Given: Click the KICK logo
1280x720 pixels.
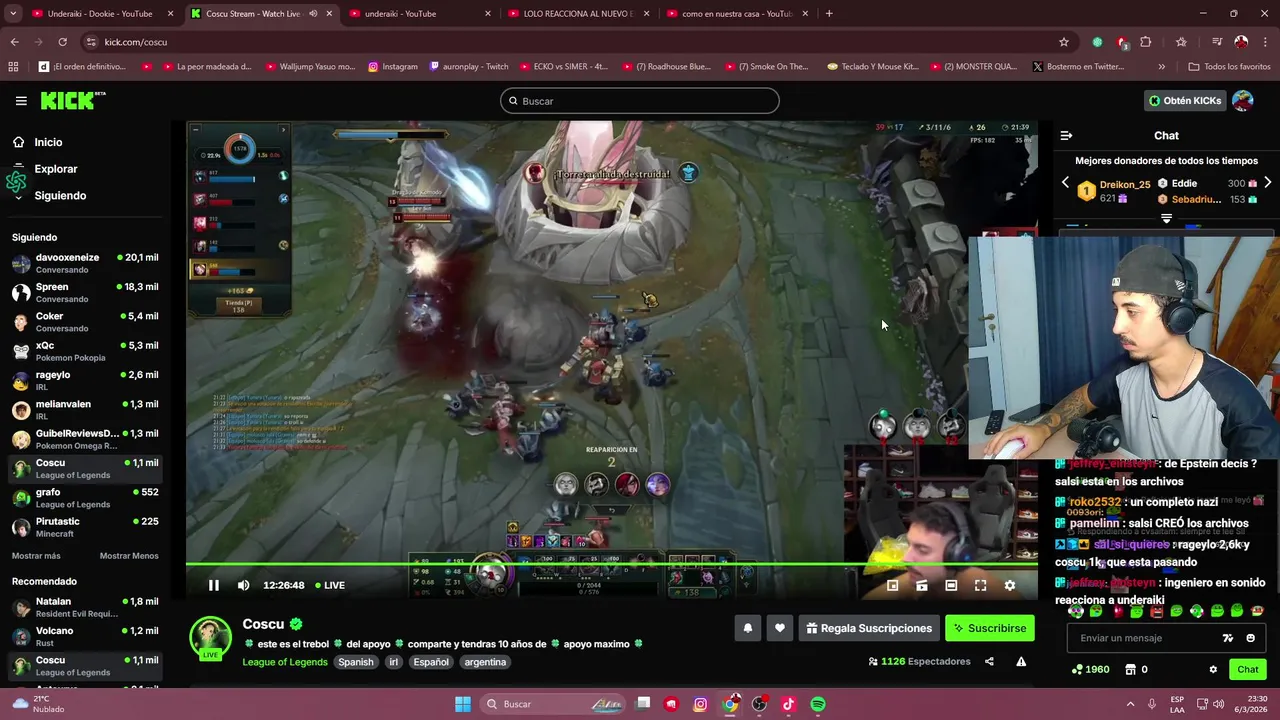Looking at the screenshot, I should 72,100.
